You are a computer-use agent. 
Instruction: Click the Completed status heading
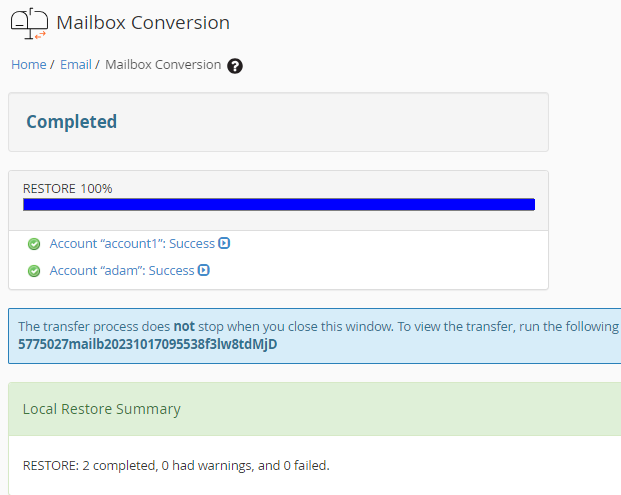[x=71, y=122]
